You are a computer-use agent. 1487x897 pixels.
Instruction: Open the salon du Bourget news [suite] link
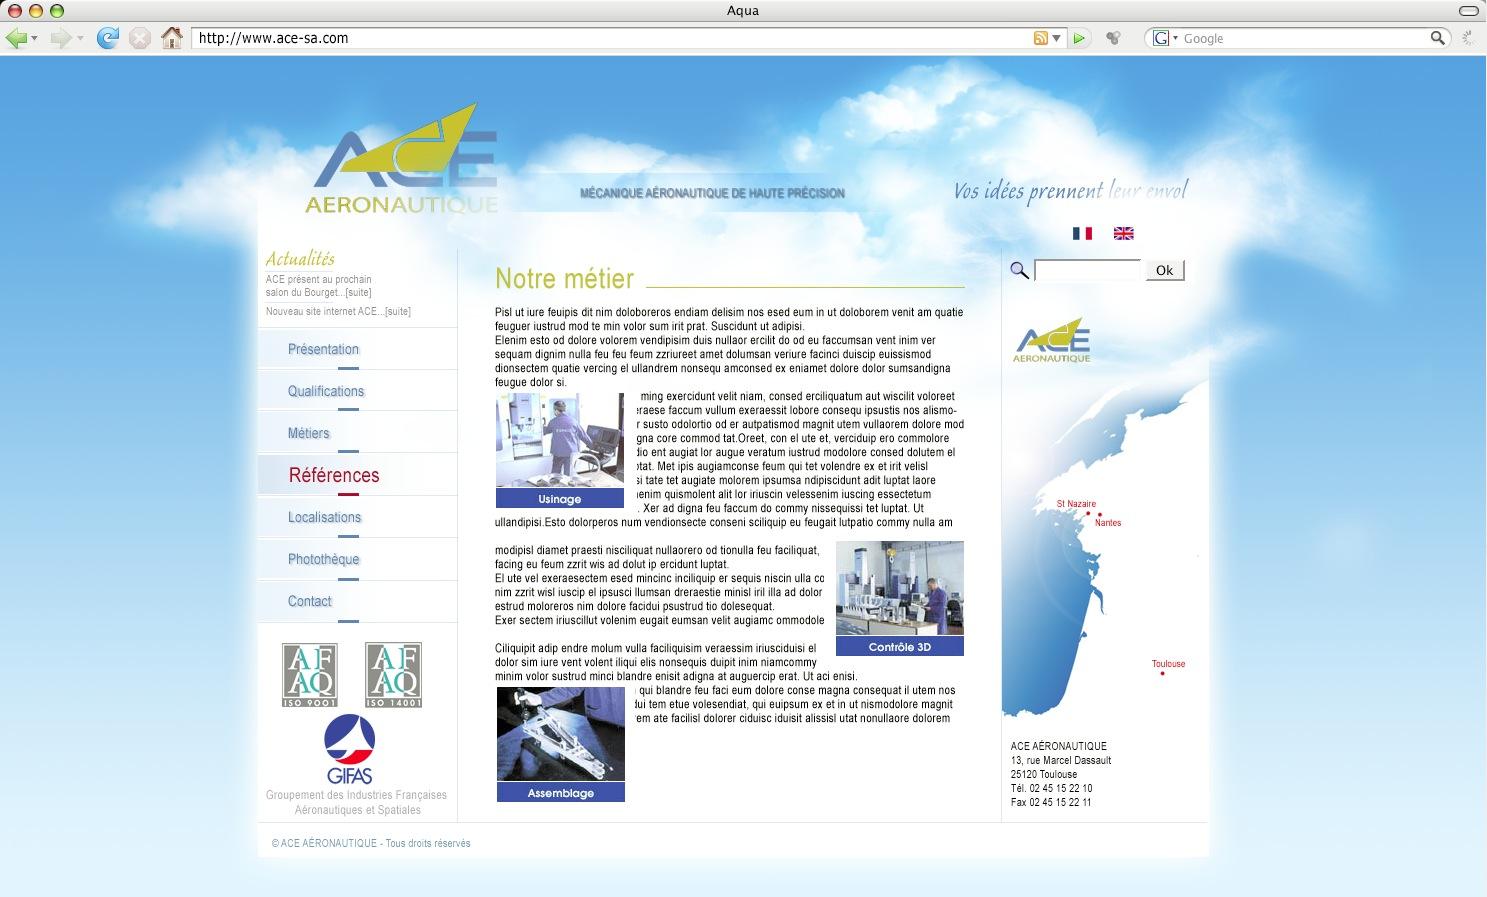pyautogui.click(x=358, y=292)
